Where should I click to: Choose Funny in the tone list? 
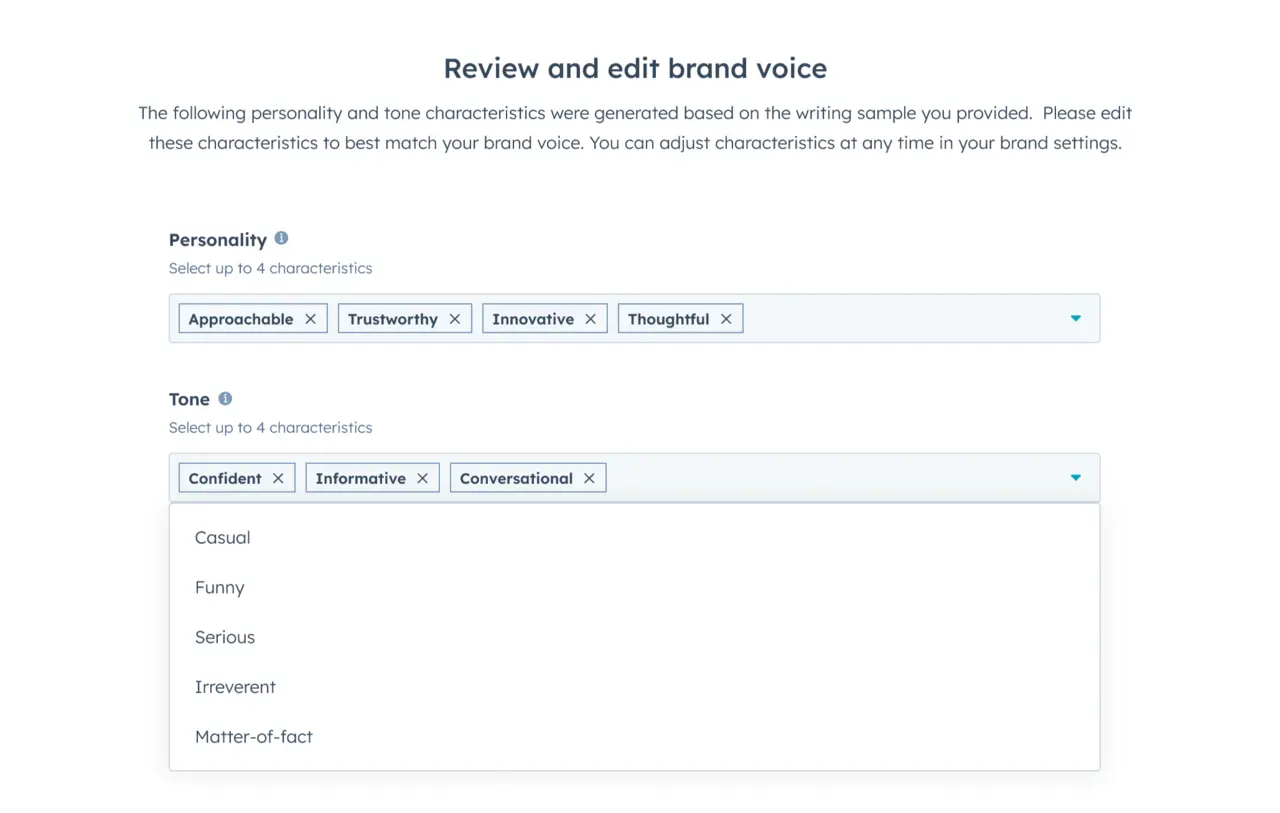click(x=219, y=587)
